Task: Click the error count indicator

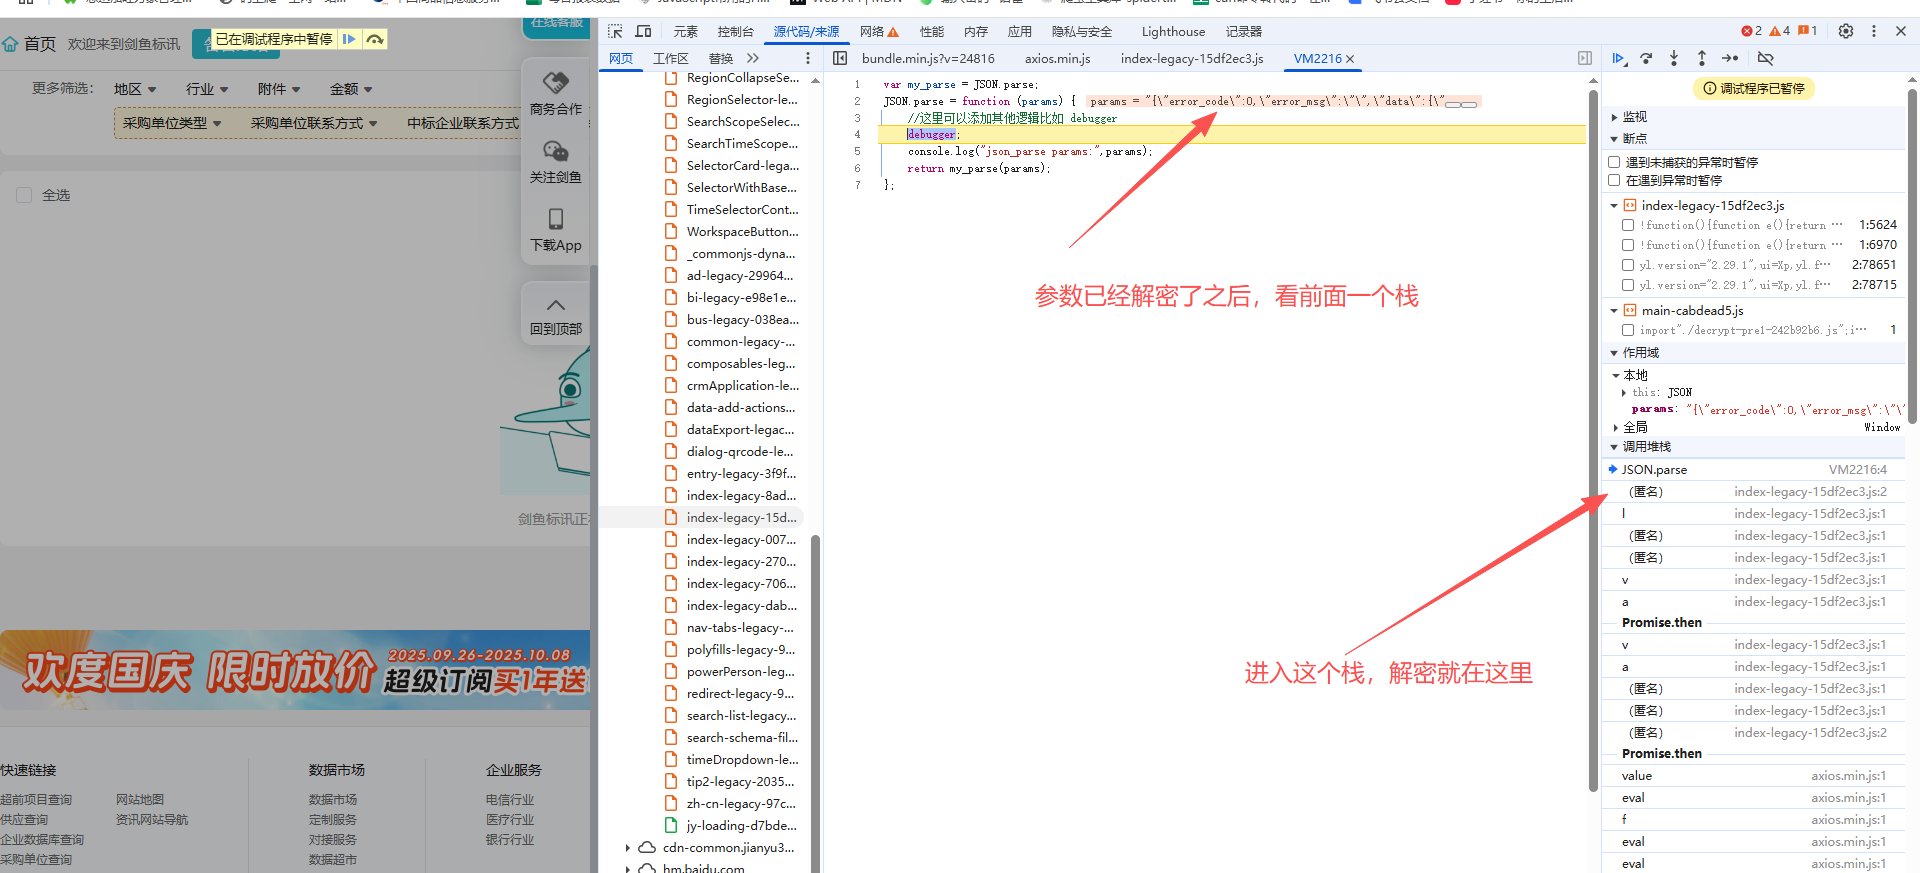Action: coord(1752,31)
